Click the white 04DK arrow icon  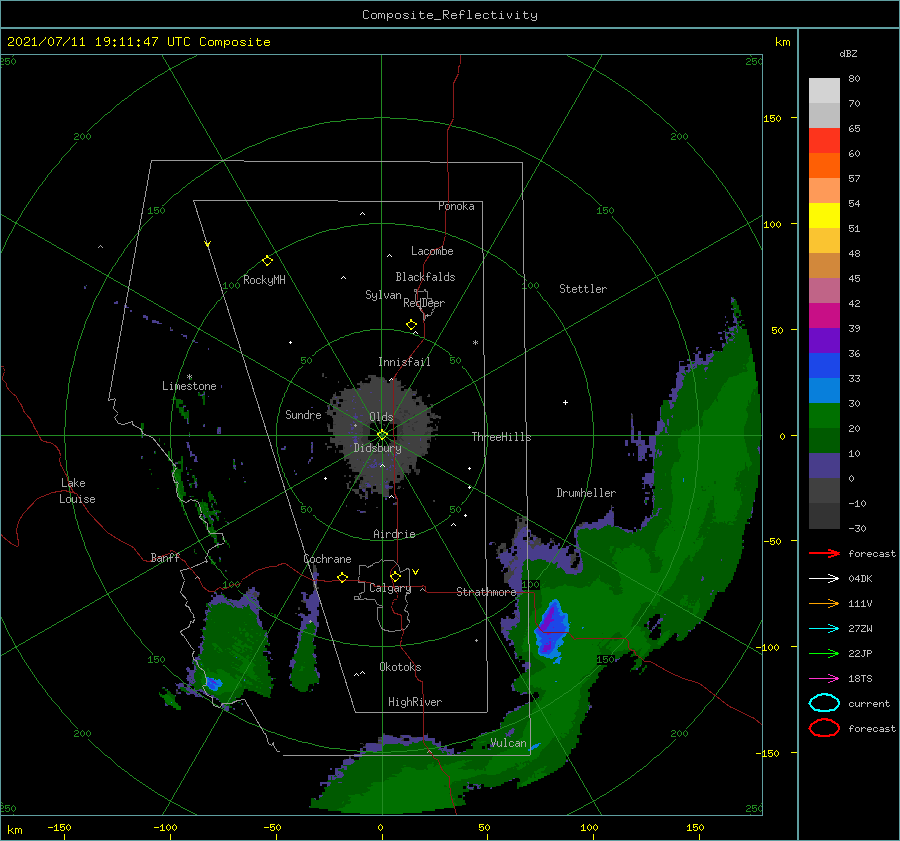click(824, 578)
